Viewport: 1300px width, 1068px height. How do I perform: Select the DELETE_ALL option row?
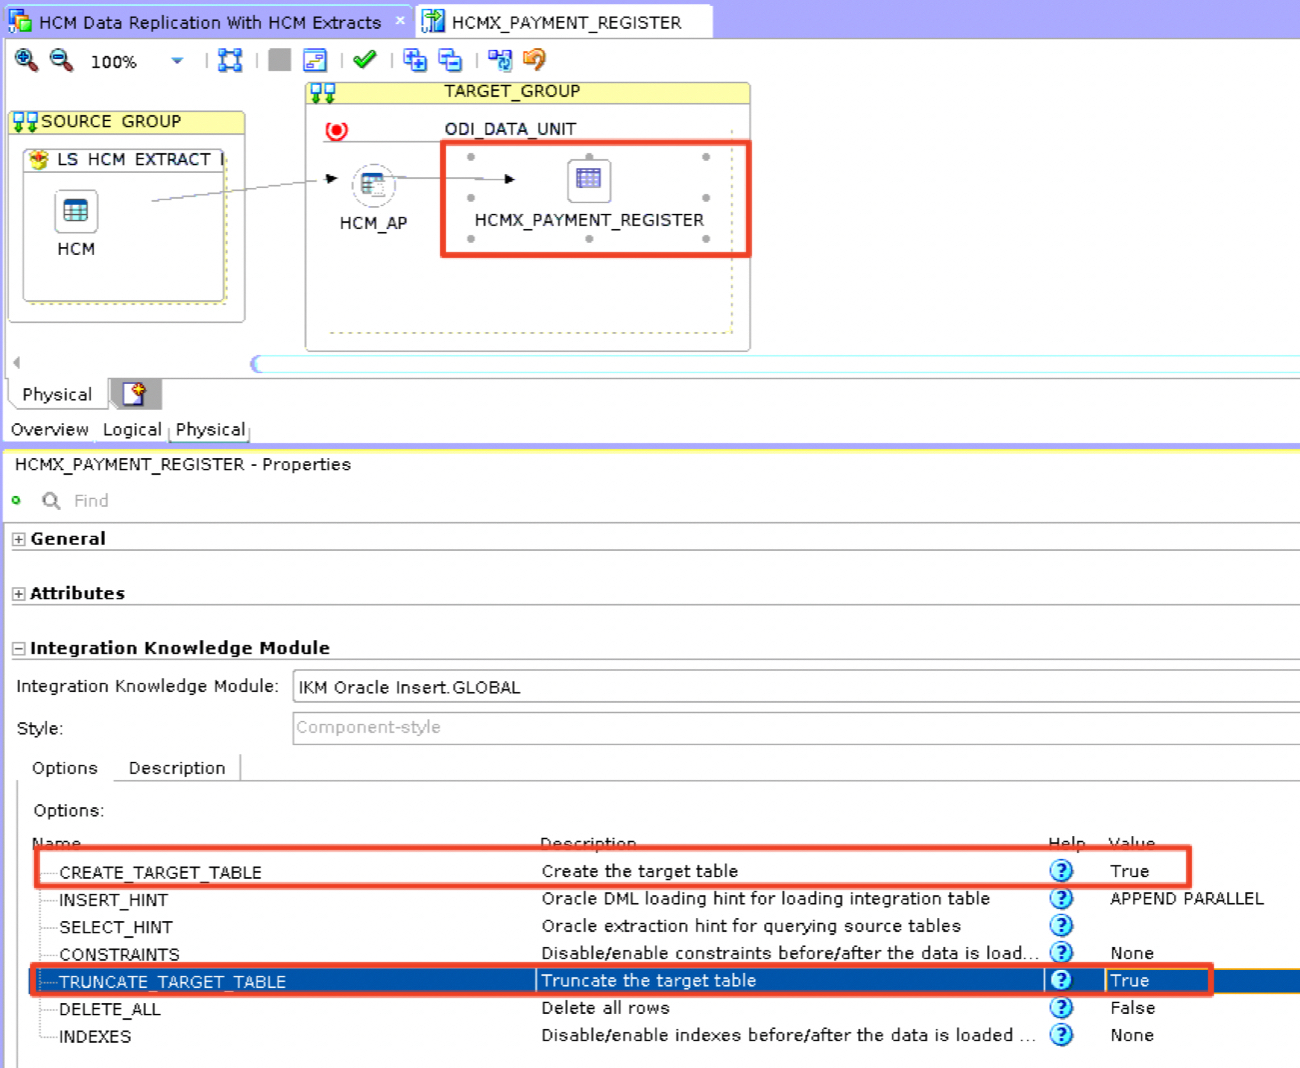pos(110,1009)
